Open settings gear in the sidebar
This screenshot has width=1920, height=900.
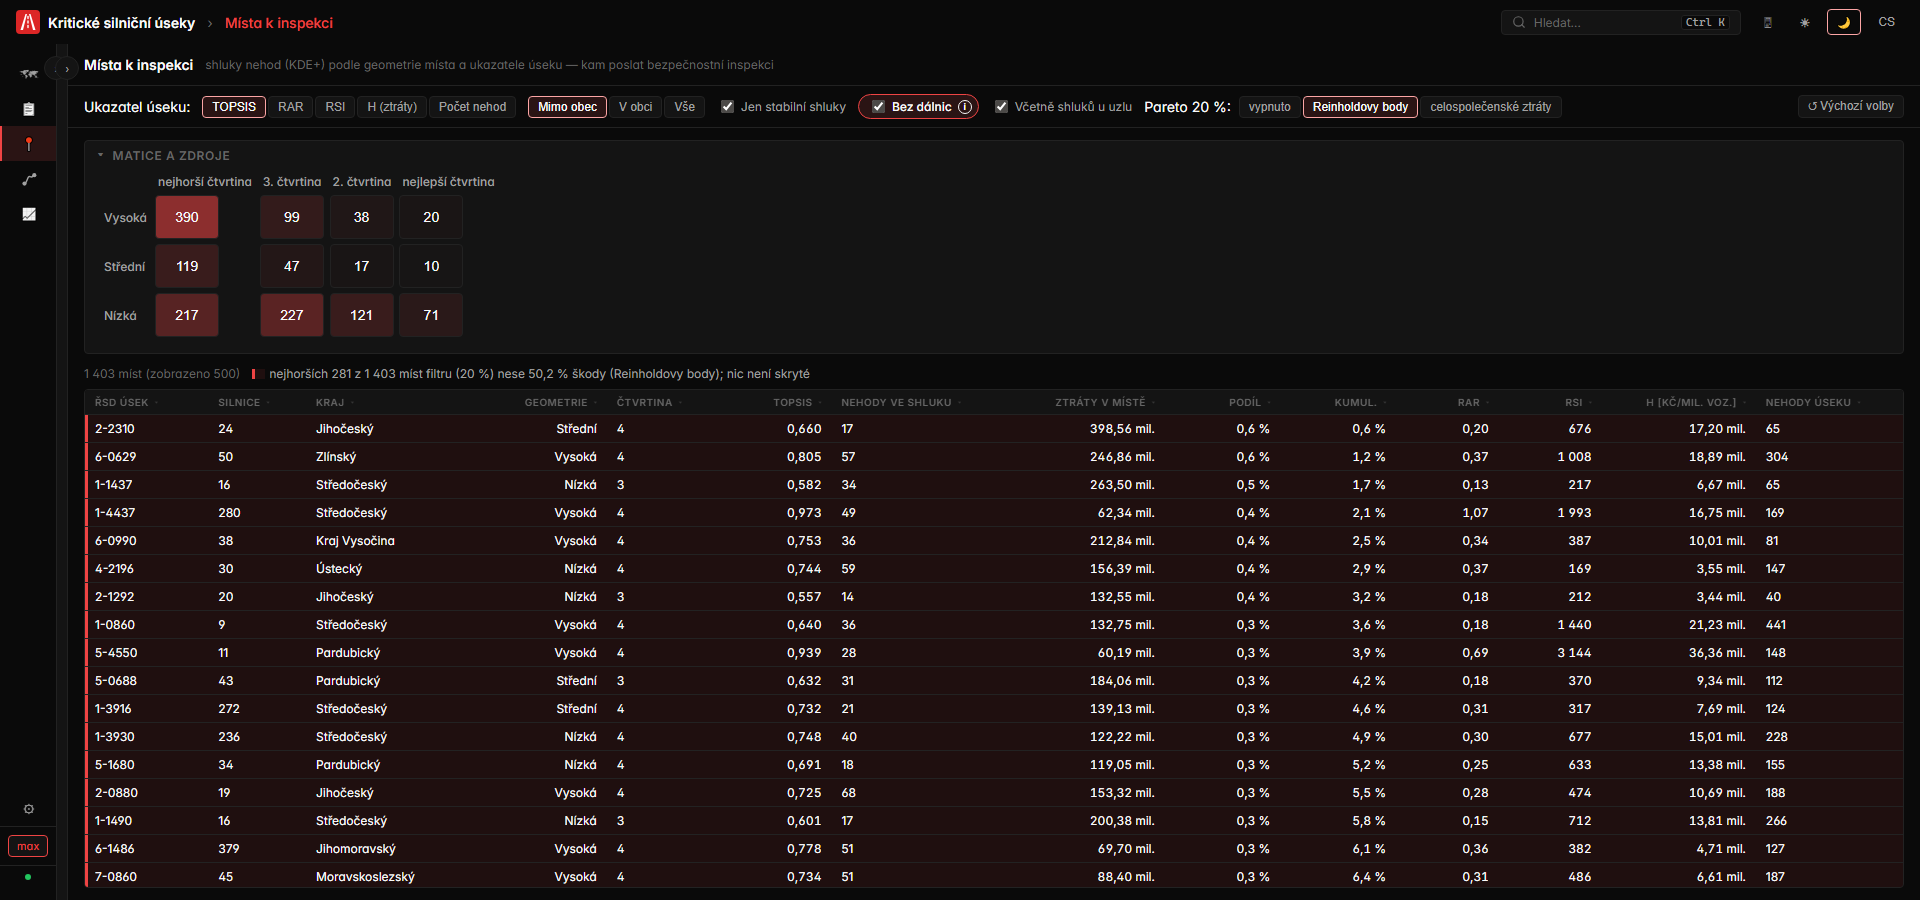29,809
